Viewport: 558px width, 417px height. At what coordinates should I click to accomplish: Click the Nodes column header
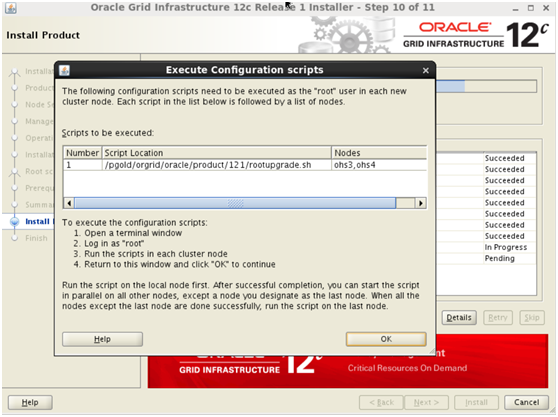click(379, 153)
